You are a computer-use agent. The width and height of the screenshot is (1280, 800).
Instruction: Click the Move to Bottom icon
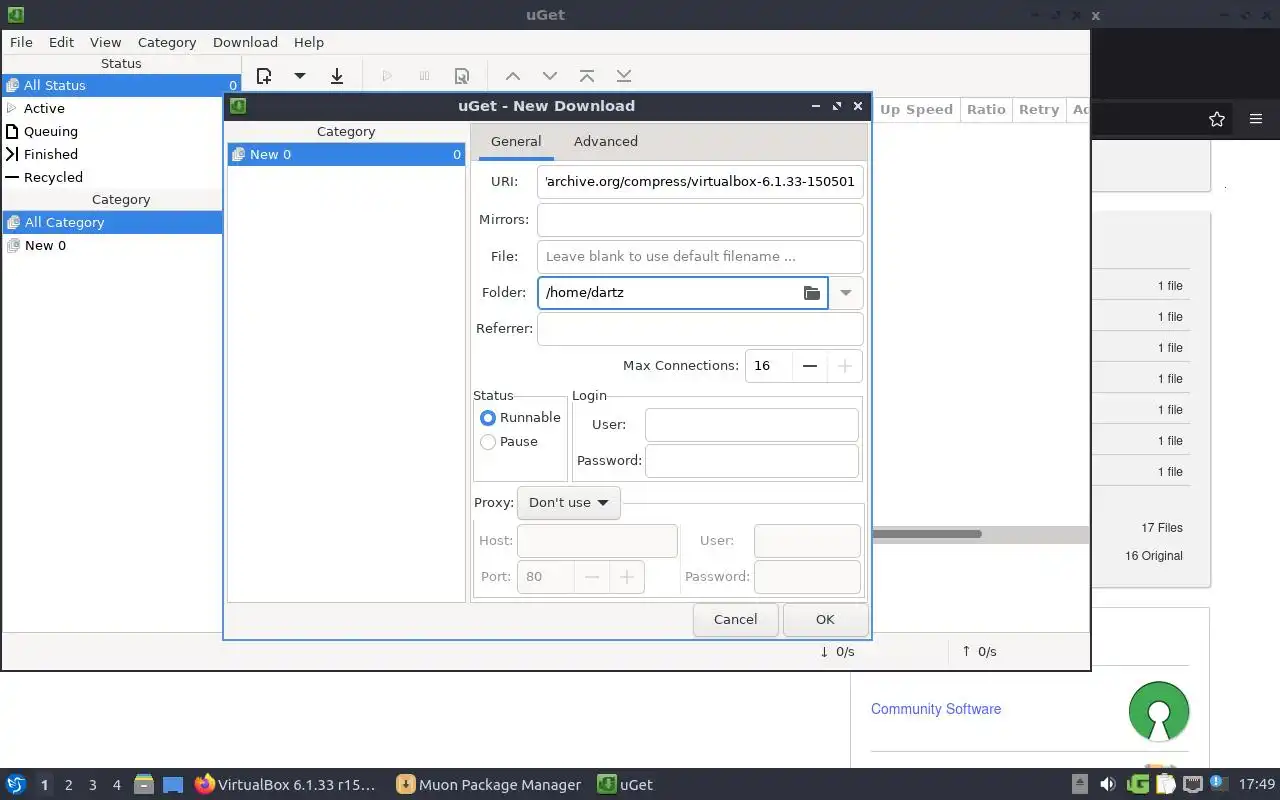[x=624, y=76]
